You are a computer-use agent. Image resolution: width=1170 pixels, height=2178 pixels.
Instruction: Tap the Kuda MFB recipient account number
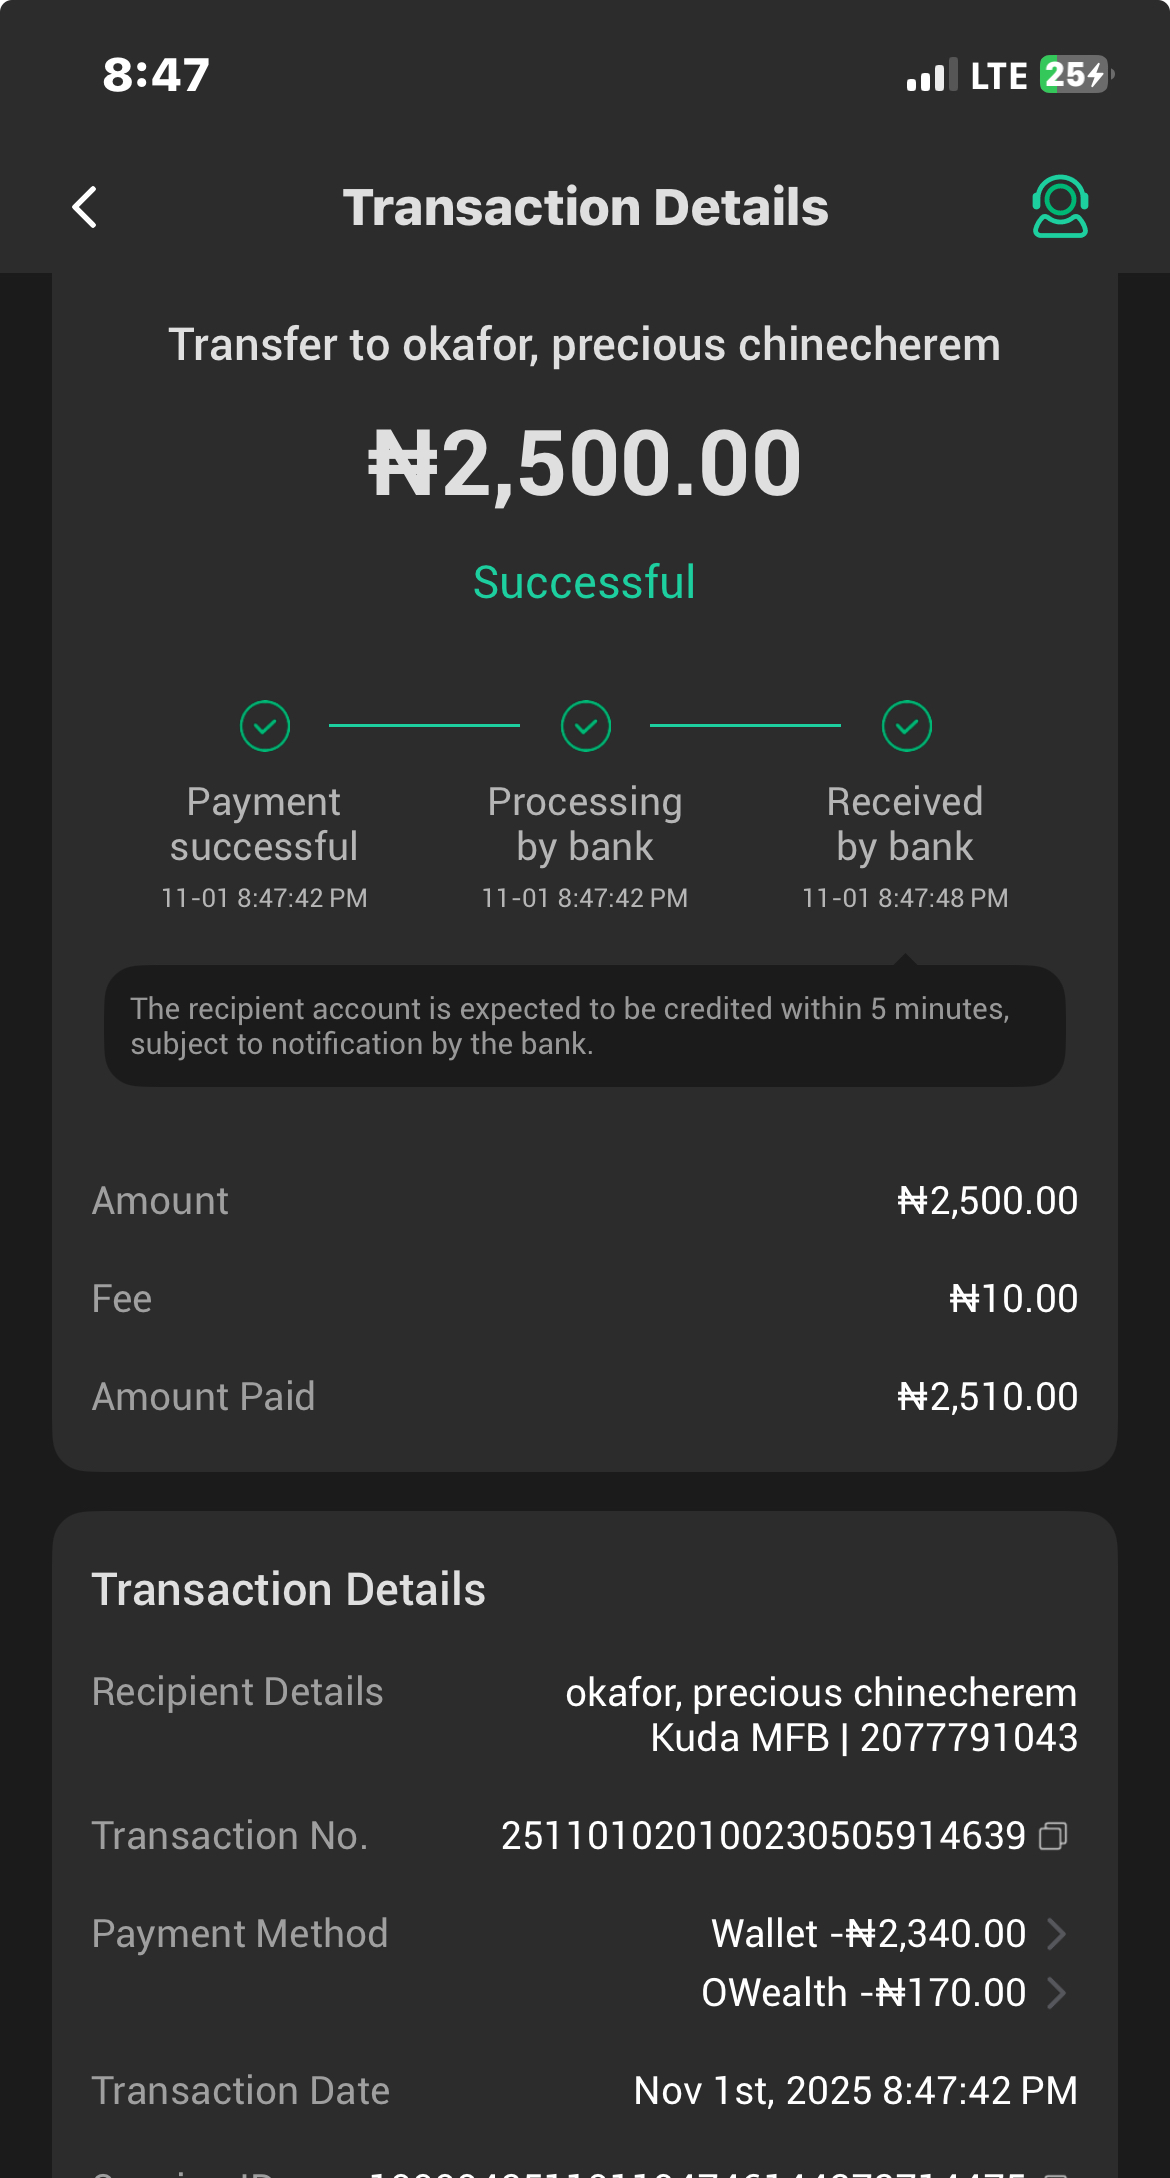[968, 1738]
